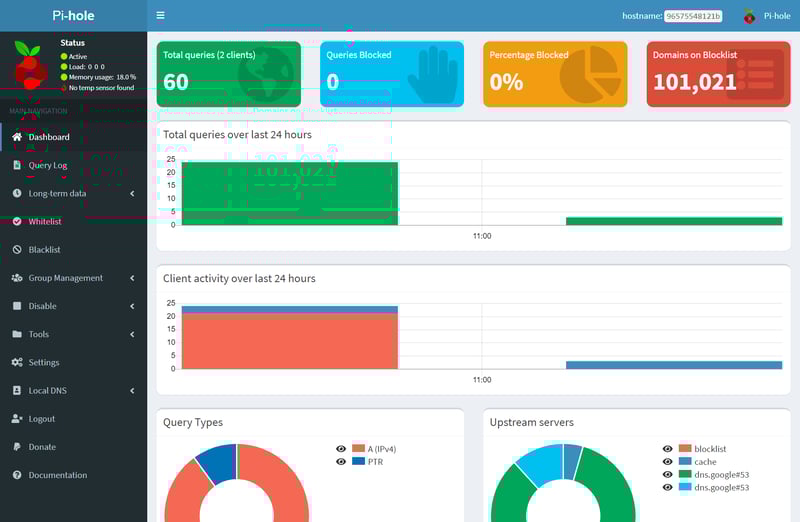Click the Pi-hole title link

(73, 16)
